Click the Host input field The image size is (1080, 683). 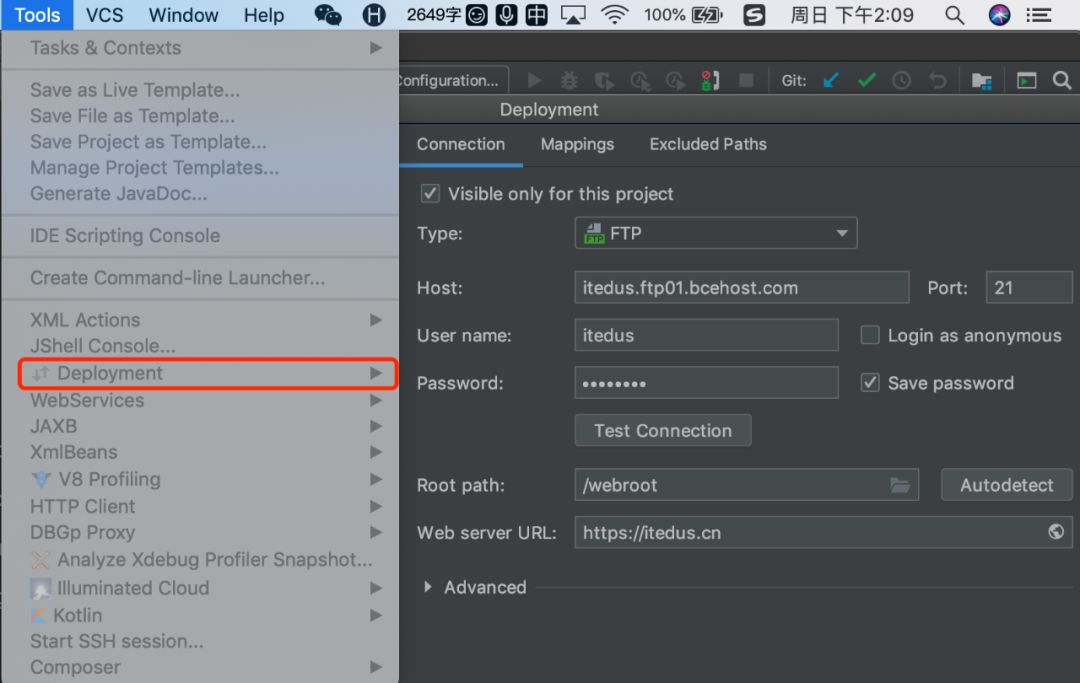(741, 288)
